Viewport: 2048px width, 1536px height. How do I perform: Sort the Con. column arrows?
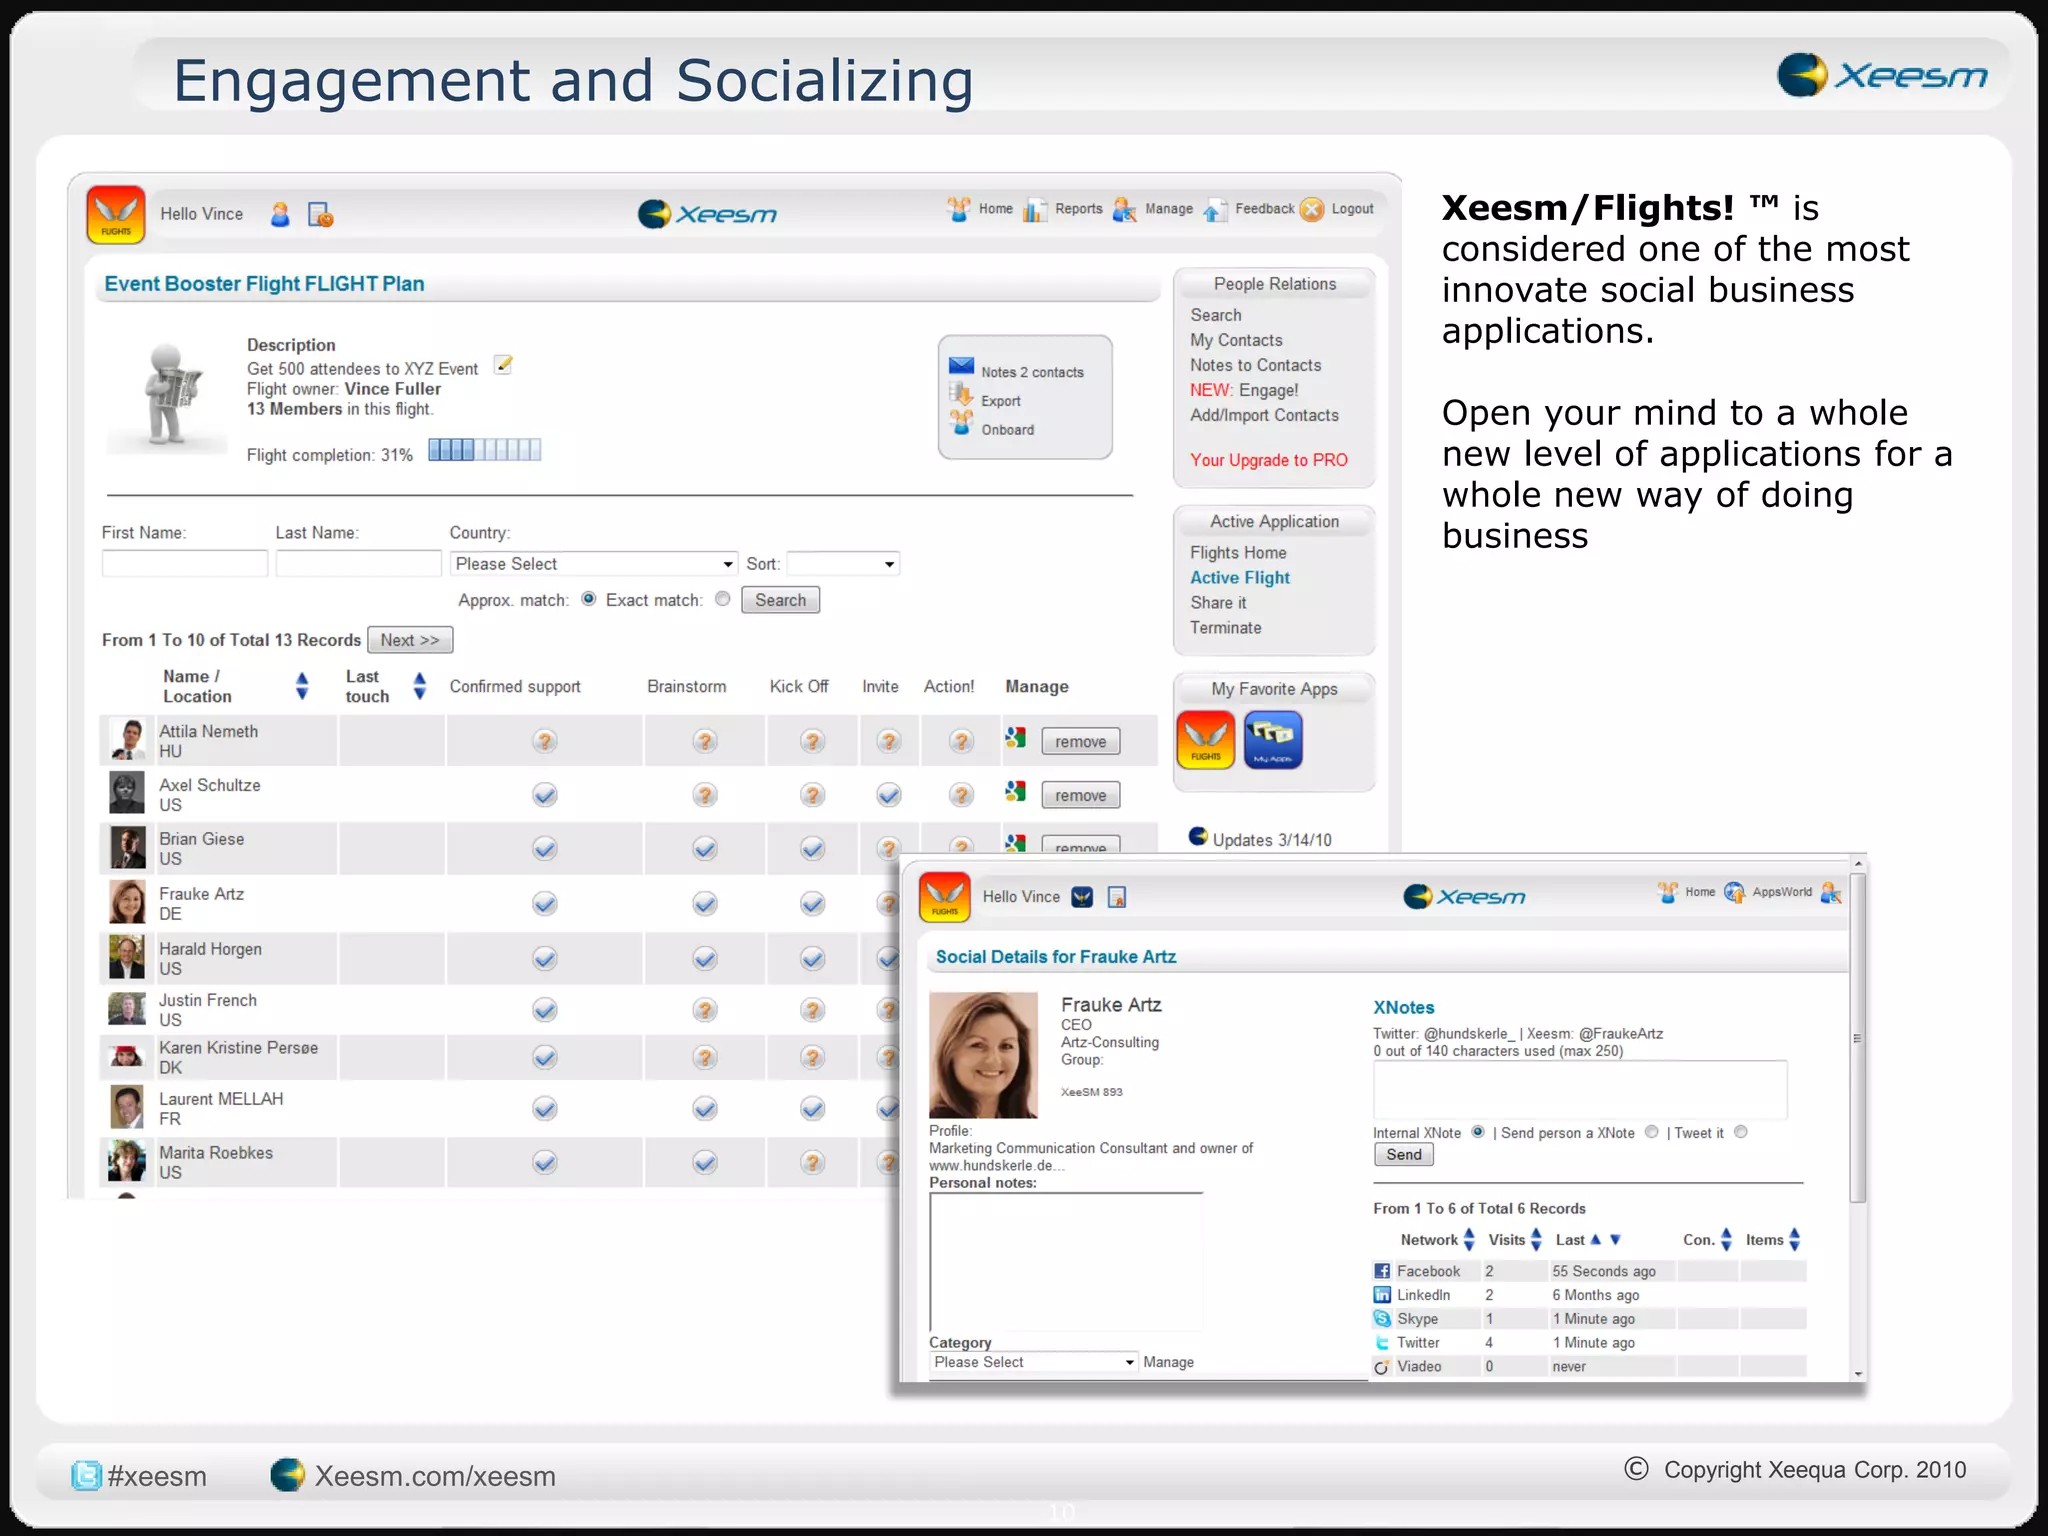click(1726, 1240)
